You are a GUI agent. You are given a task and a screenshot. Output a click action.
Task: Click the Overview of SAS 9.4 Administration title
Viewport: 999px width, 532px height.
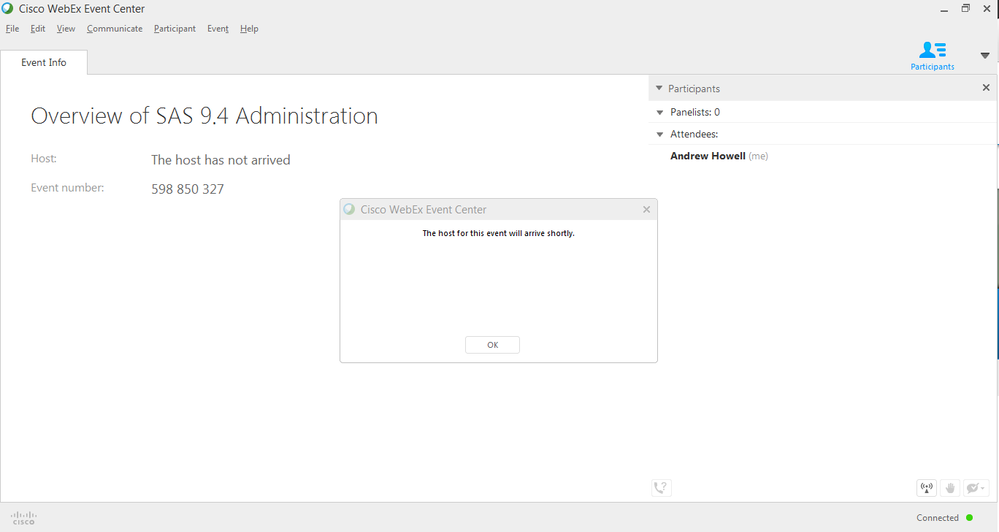(x=204, y=116)
